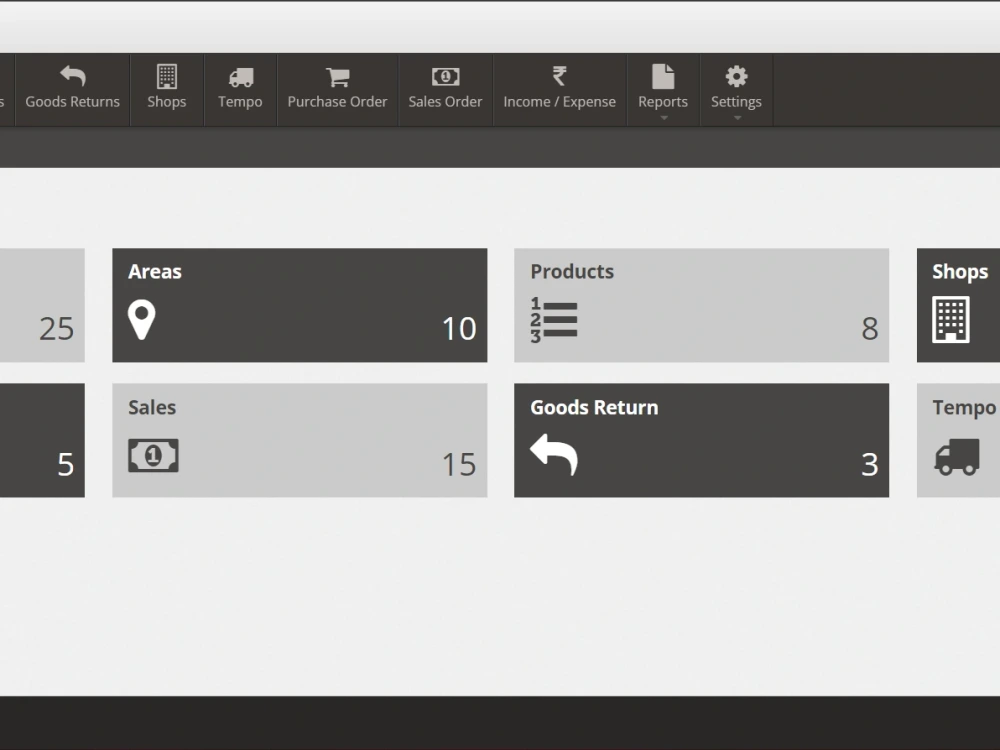This screenshot has height=750, width=1000.
Task: Click the Reports document icon
Action: [663, 77]
